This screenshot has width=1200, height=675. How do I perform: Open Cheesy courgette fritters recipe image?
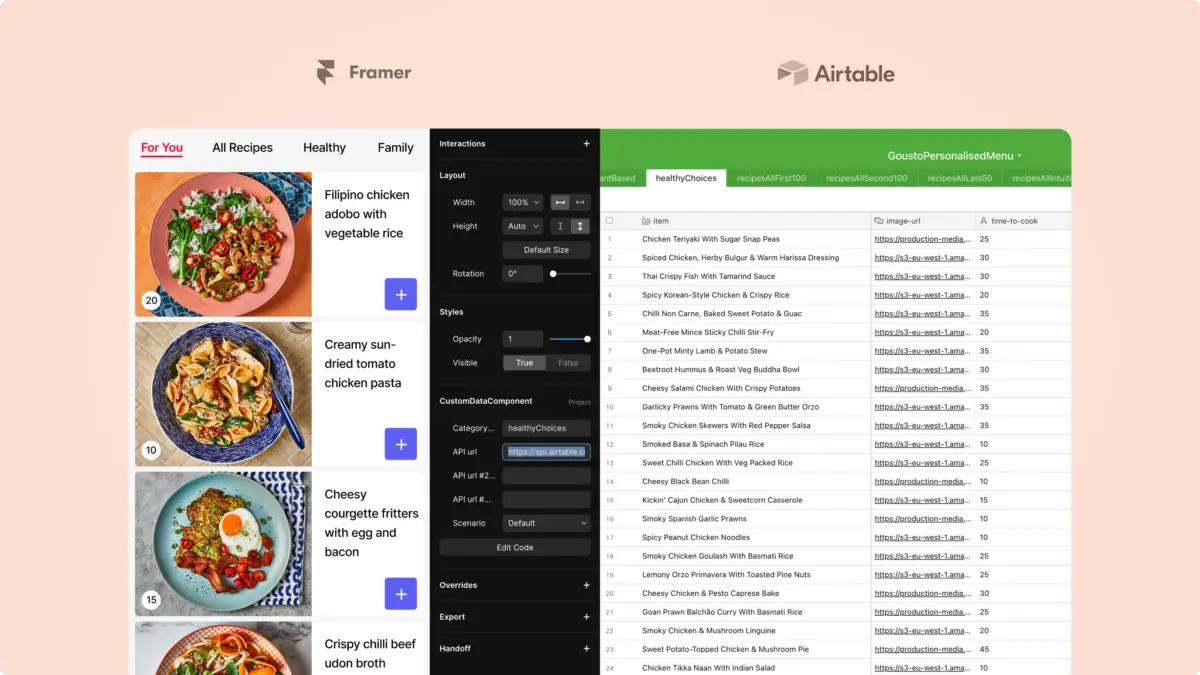click(223, 544)
